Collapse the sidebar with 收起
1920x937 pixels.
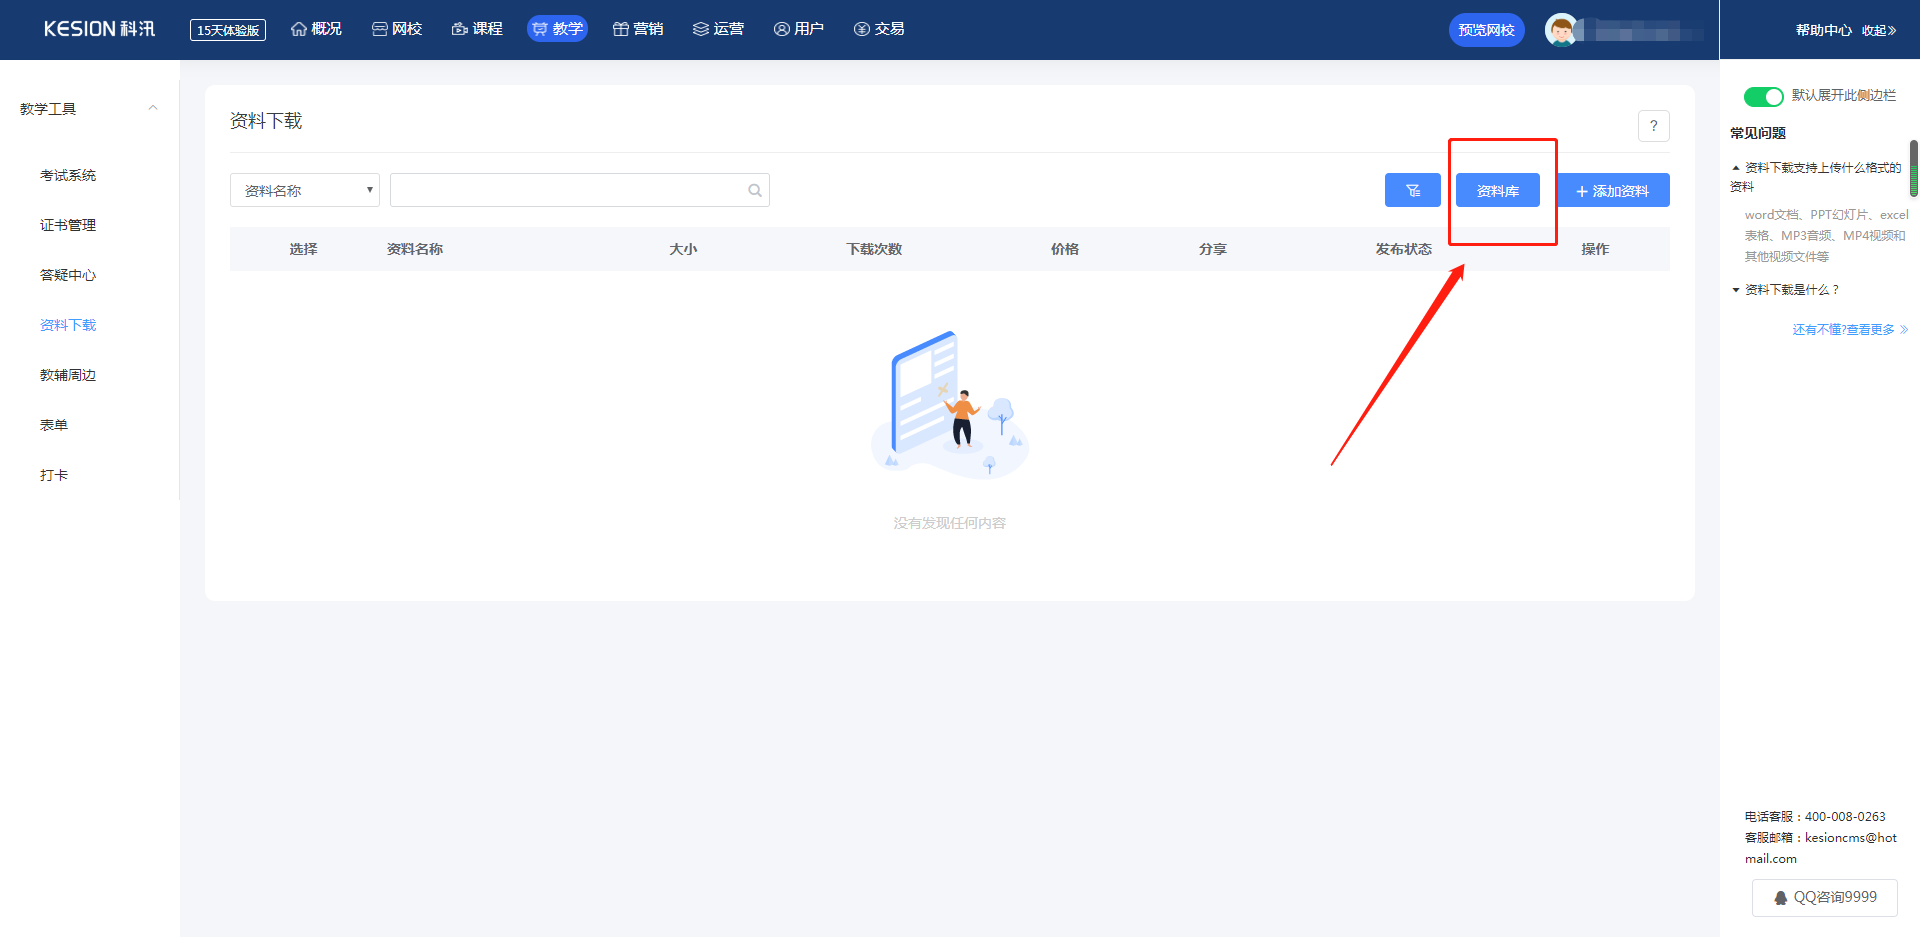coord(1879,30)
